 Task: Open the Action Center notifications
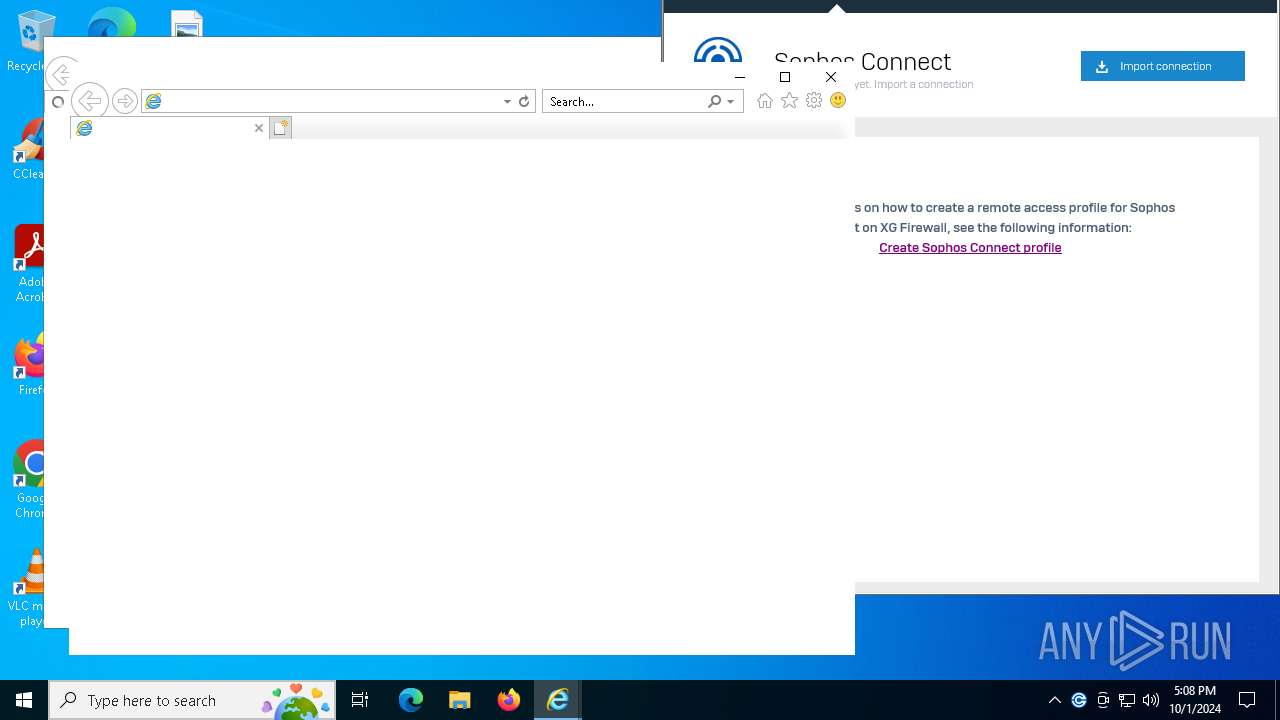(1247, 700)
